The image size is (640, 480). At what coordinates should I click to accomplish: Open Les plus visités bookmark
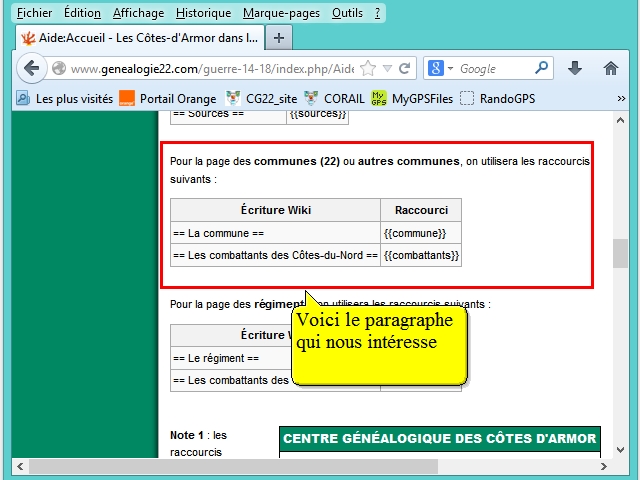click(64, 98)
